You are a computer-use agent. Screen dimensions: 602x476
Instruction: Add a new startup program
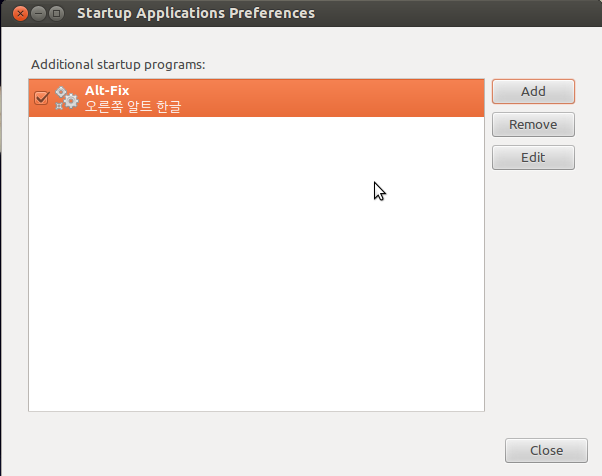click(533, 91)
